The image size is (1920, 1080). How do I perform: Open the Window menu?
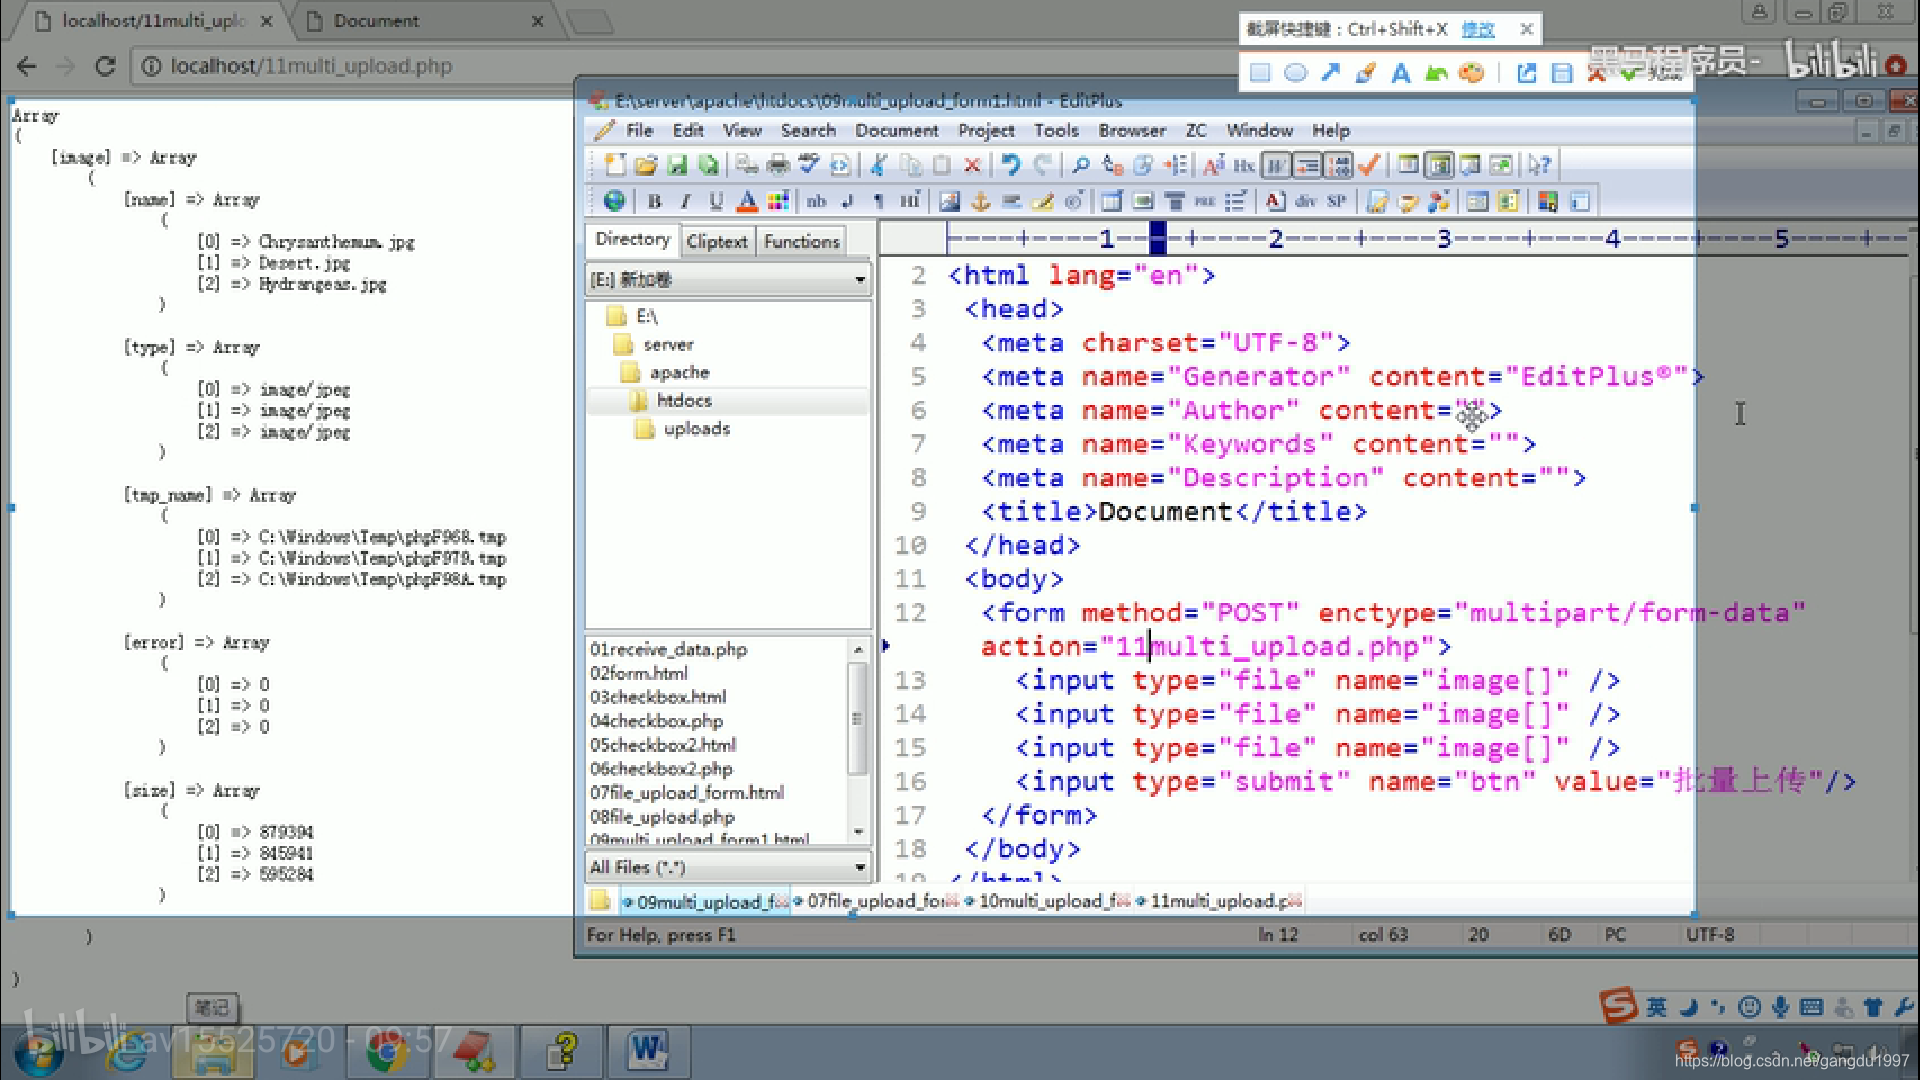1260,131
